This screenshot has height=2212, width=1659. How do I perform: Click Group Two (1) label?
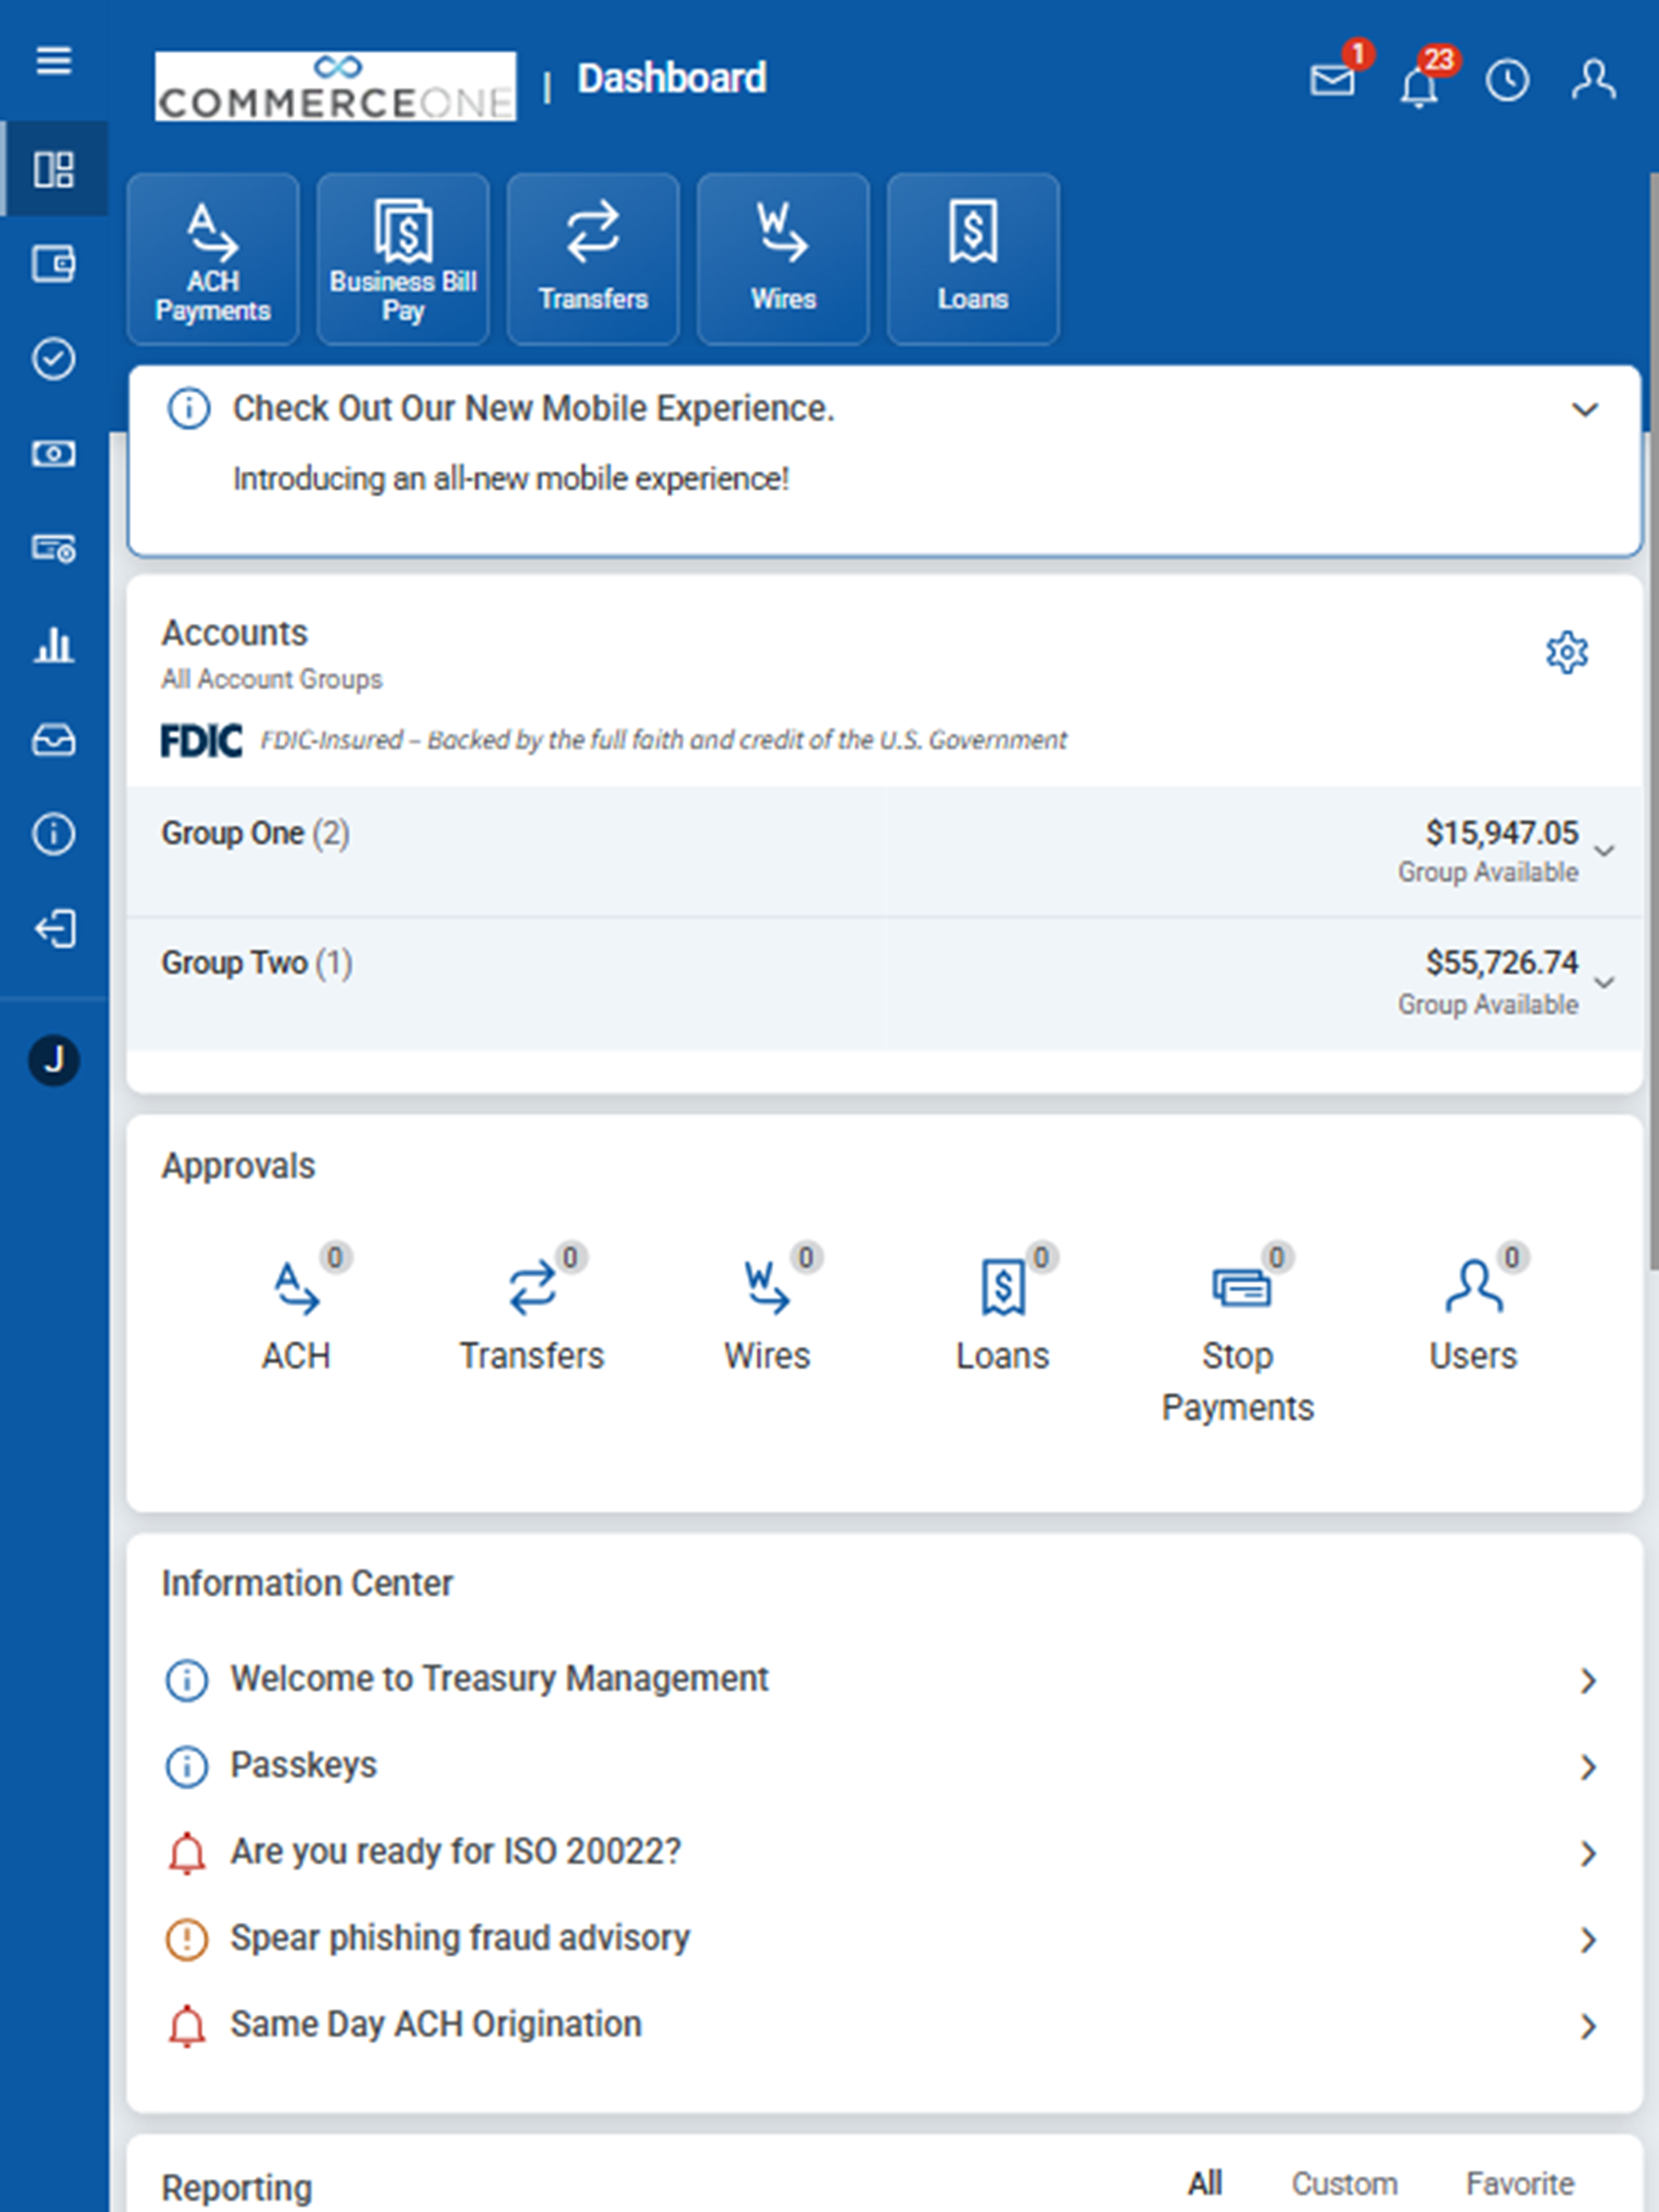tap(257, 963)
